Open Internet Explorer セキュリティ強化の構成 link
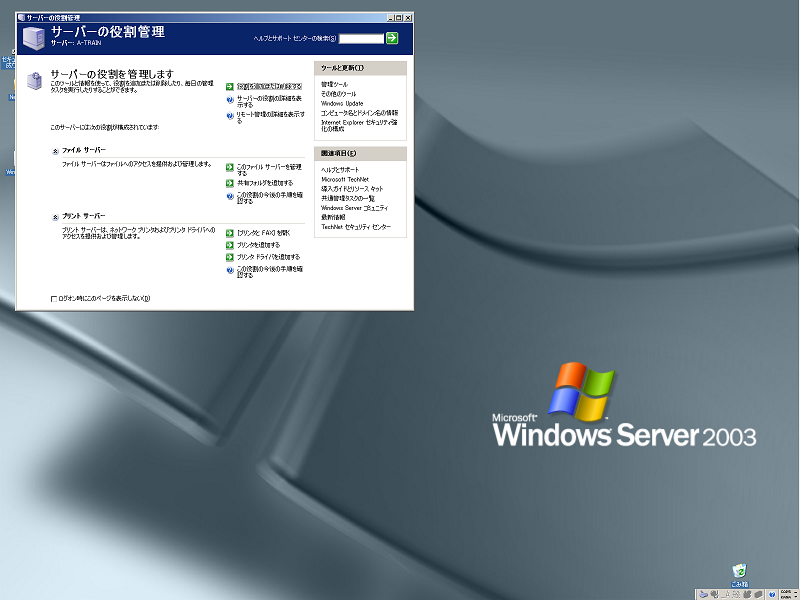Viewport: 800px width, 600px height. 359,126
